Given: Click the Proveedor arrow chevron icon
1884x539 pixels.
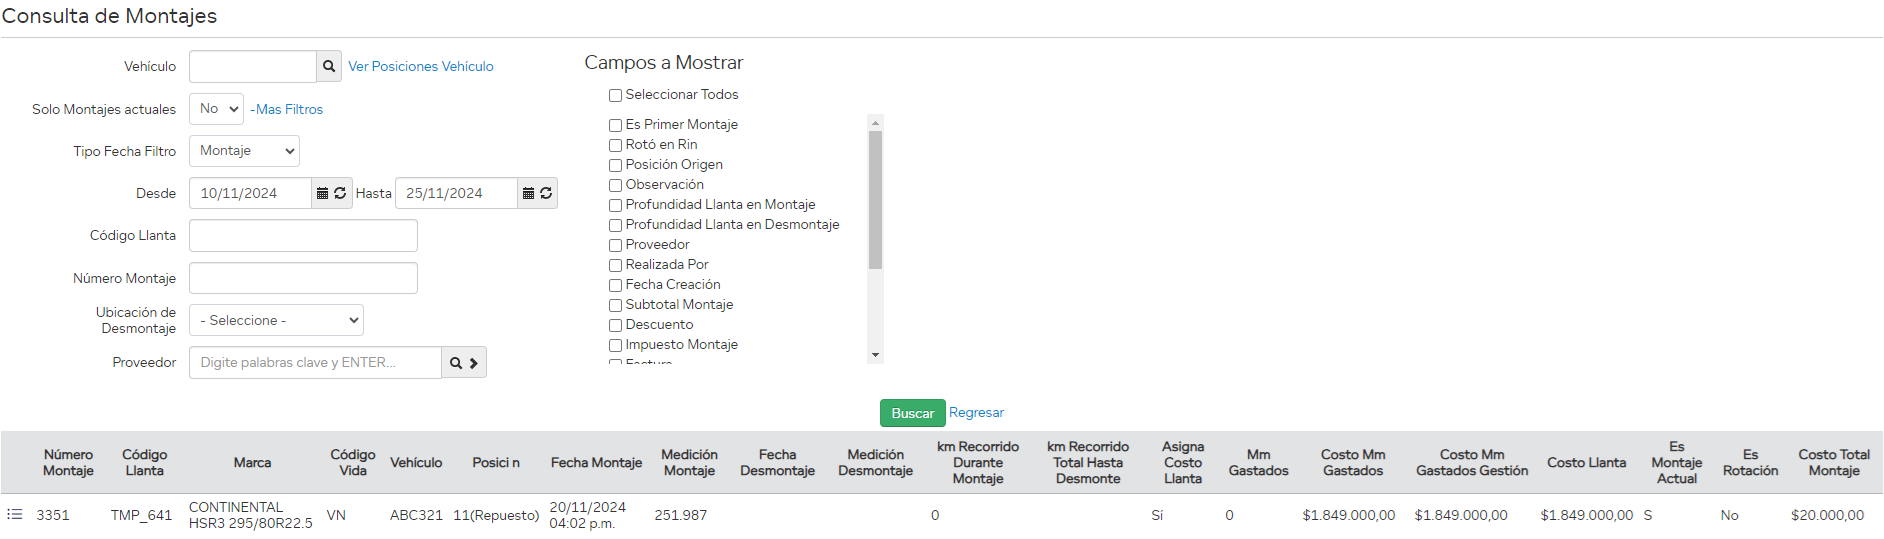Looking at the screenshot, I should point(474,363).
